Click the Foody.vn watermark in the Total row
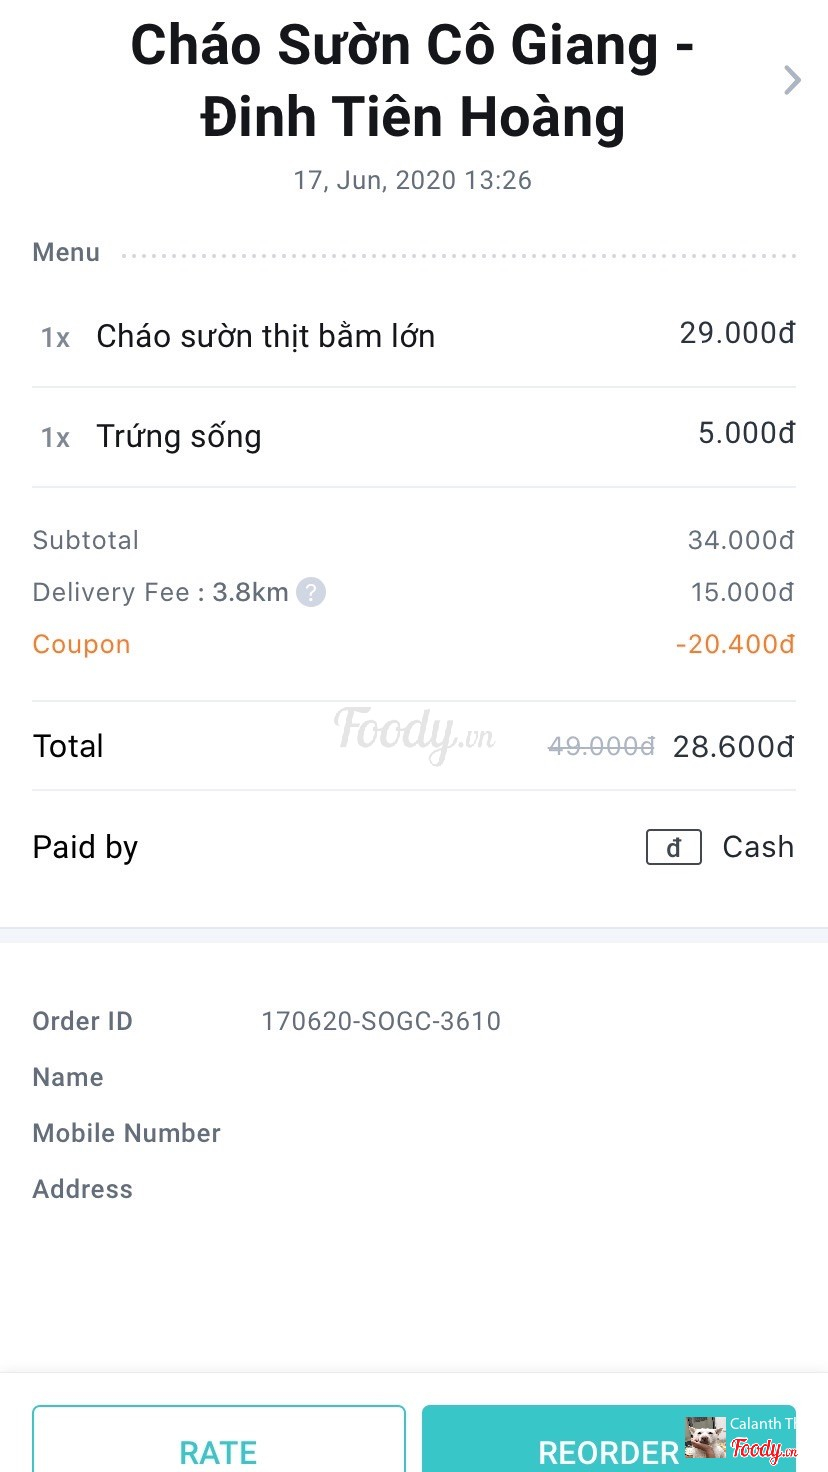828x1472 pixels. coord(414,733)
